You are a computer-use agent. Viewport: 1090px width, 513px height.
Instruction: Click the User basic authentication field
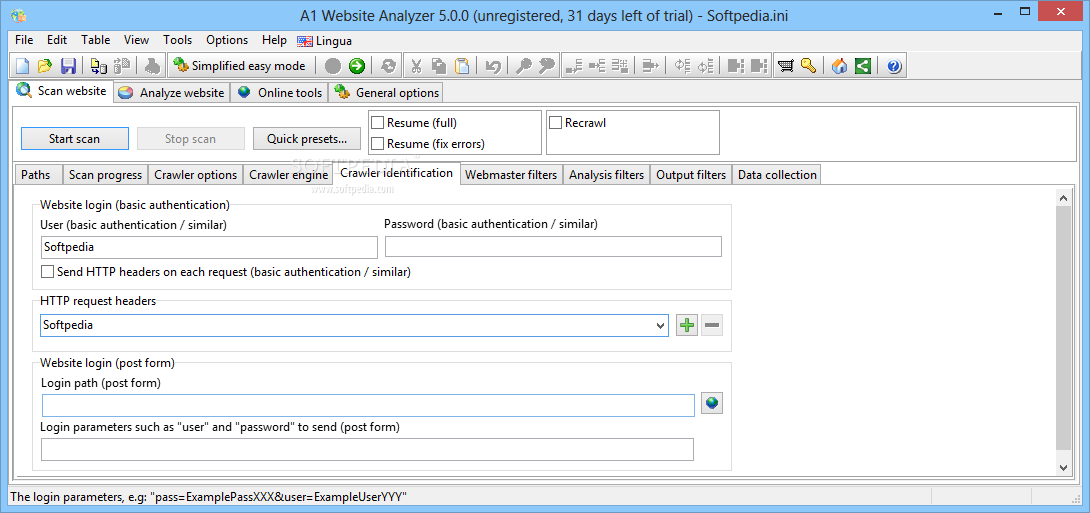tap(209, 247)
